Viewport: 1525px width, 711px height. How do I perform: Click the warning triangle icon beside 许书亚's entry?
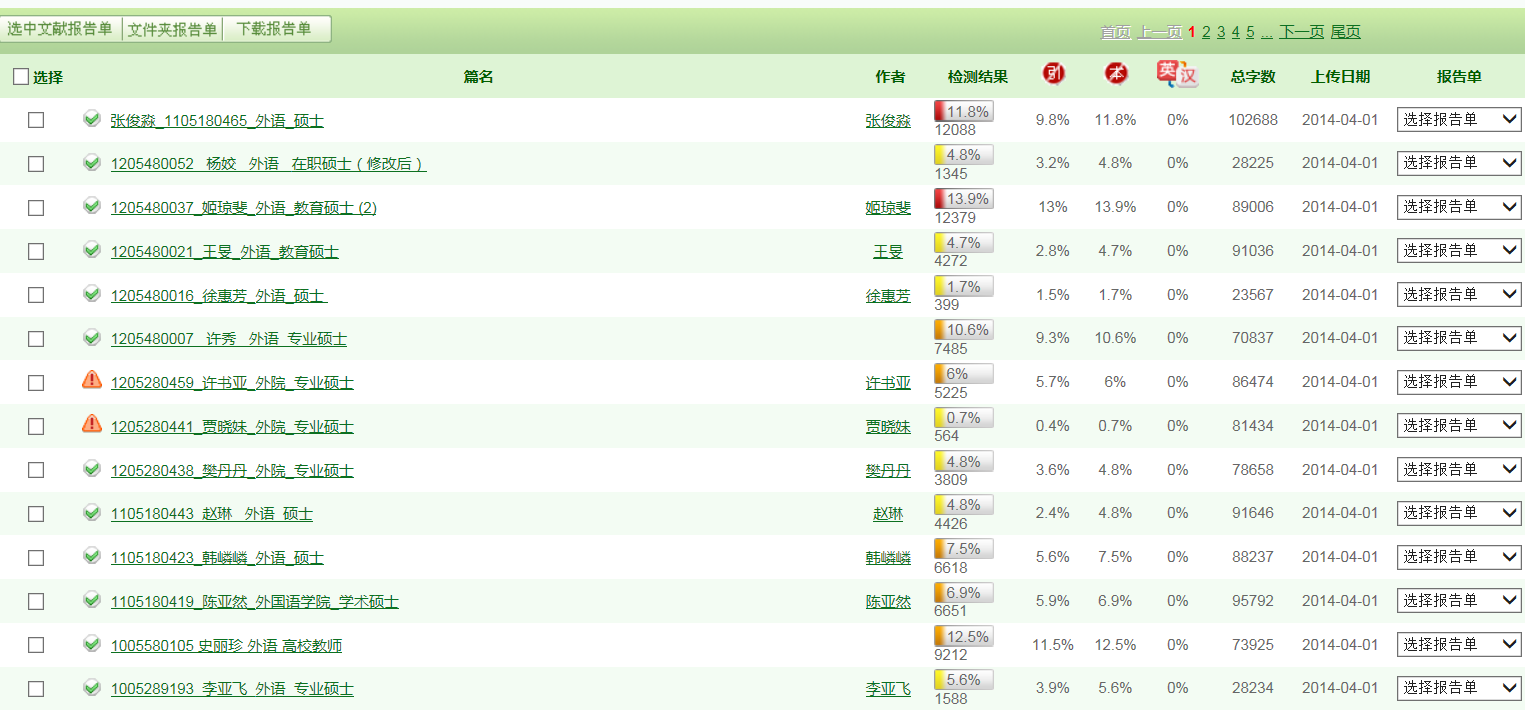pos(92,380)
